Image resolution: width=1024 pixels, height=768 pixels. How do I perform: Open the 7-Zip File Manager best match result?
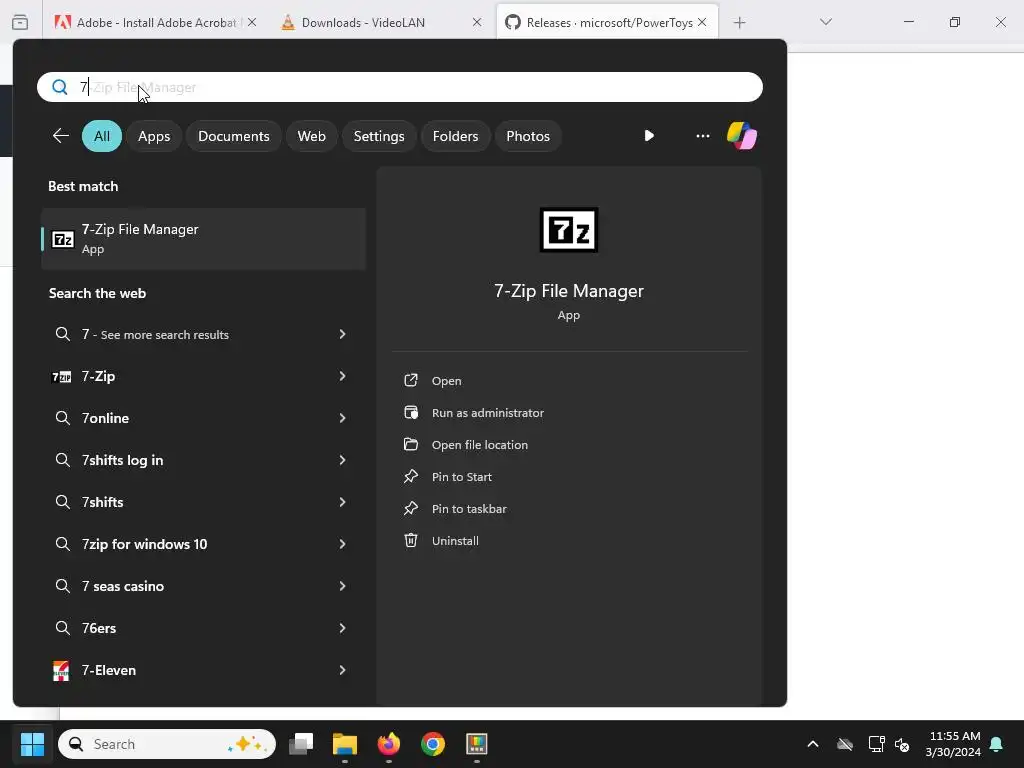coord(203,239)
